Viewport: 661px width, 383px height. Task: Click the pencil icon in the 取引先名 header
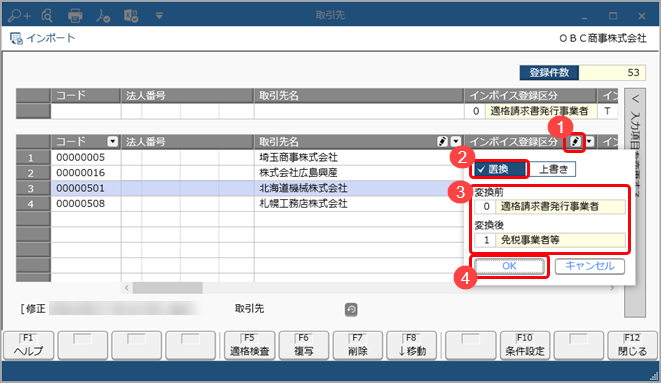pos(442,142)
